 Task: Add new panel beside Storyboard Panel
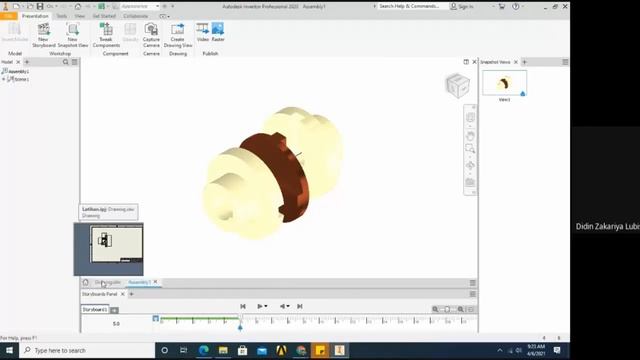click(131, 294)
